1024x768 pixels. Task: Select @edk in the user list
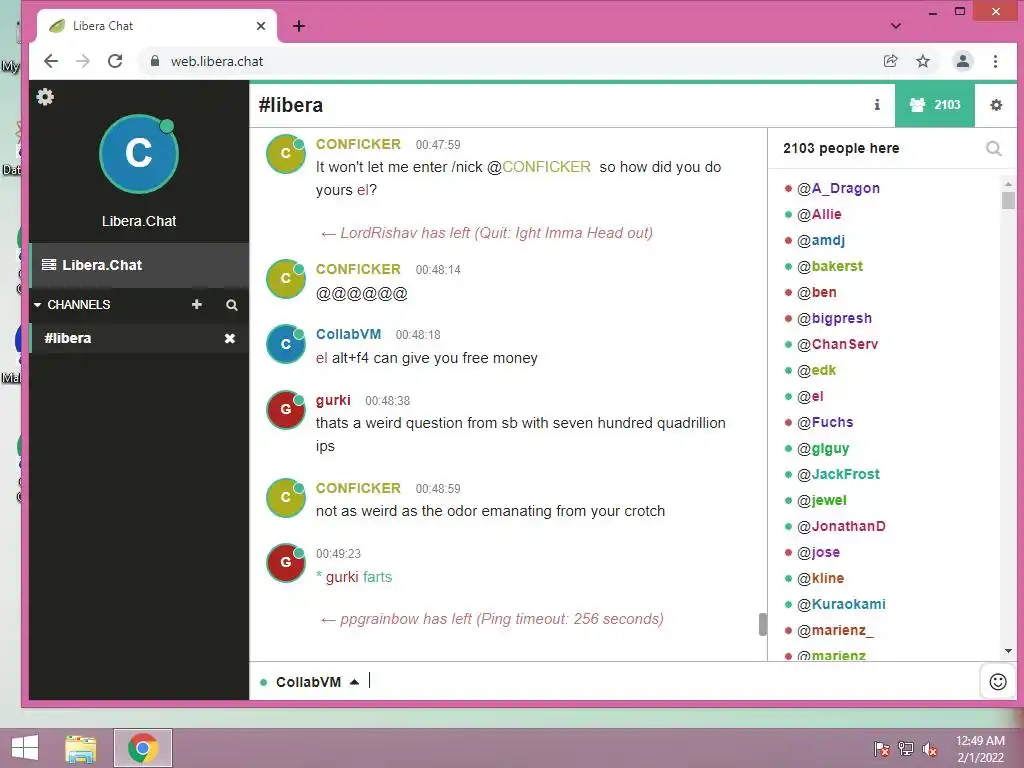coord(816,370)
